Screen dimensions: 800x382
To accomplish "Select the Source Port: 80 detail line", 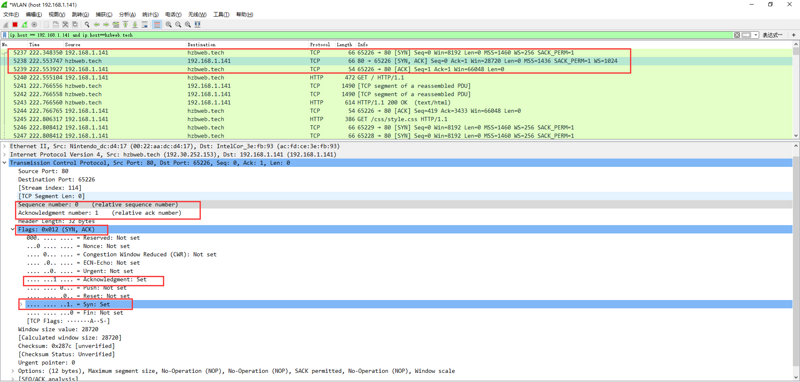I will pyautogui.click(x=43, y=171).
